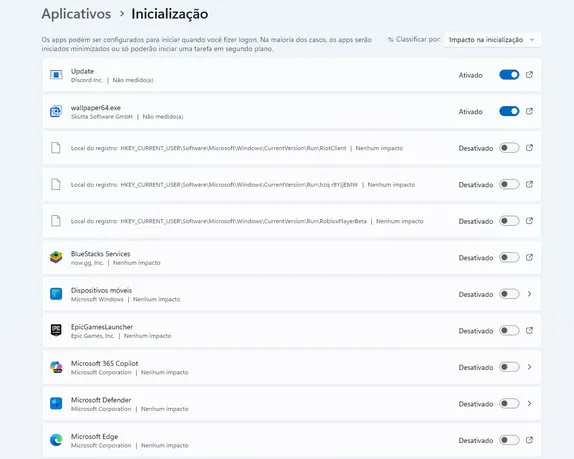Click the wallpaper64.exe app icon
This screenshot has height=459, width=574.
tap(56, 111)
